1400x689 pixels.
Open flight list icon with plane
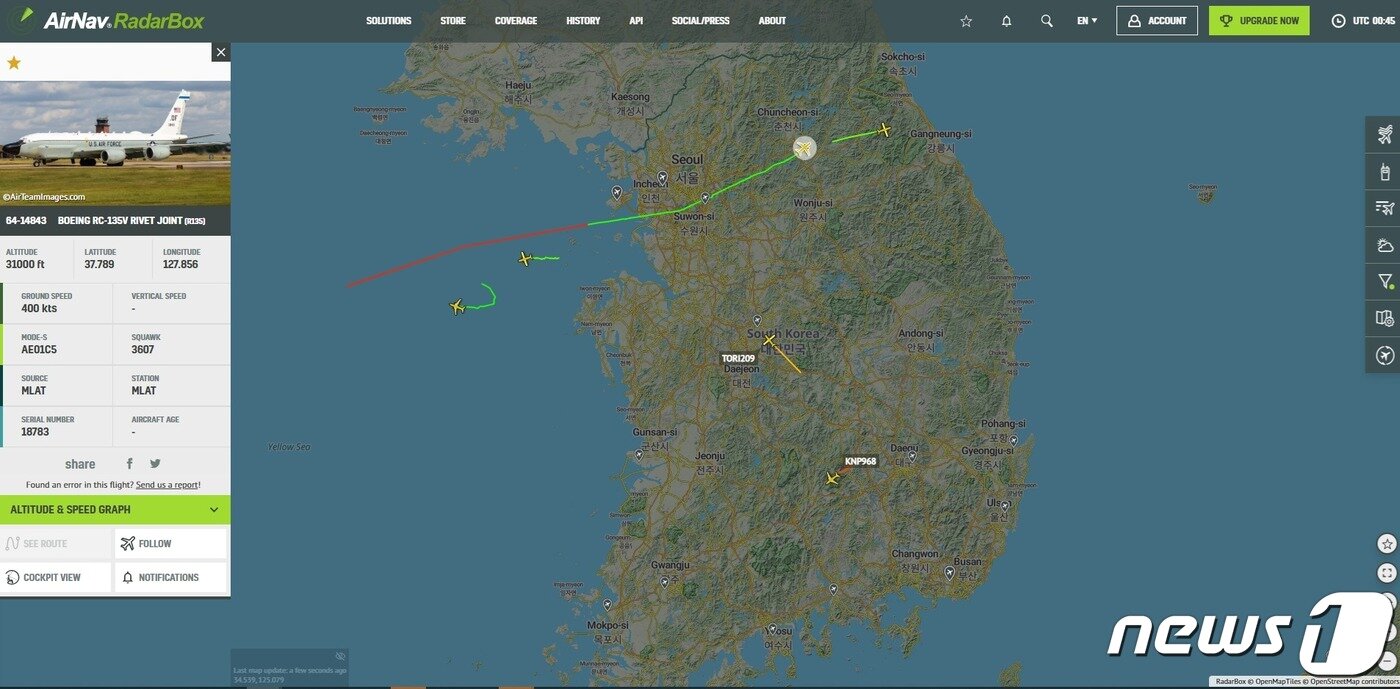click(1384, 208)
